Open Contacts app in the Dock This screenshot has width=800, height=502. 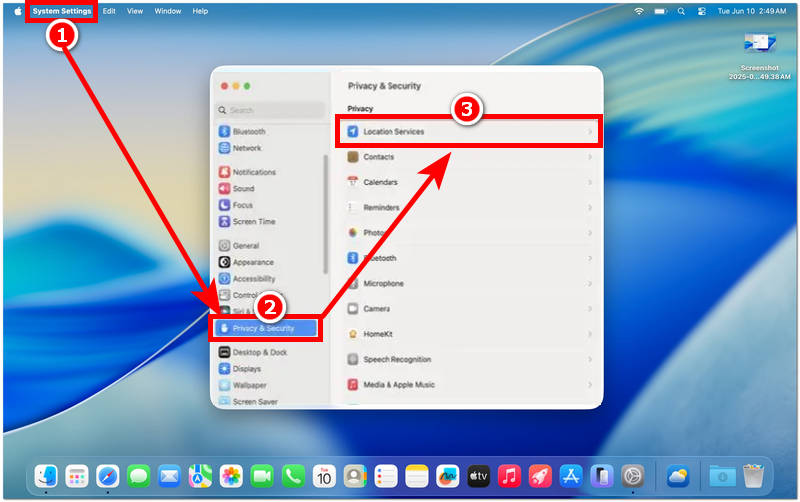pos(355,476)
